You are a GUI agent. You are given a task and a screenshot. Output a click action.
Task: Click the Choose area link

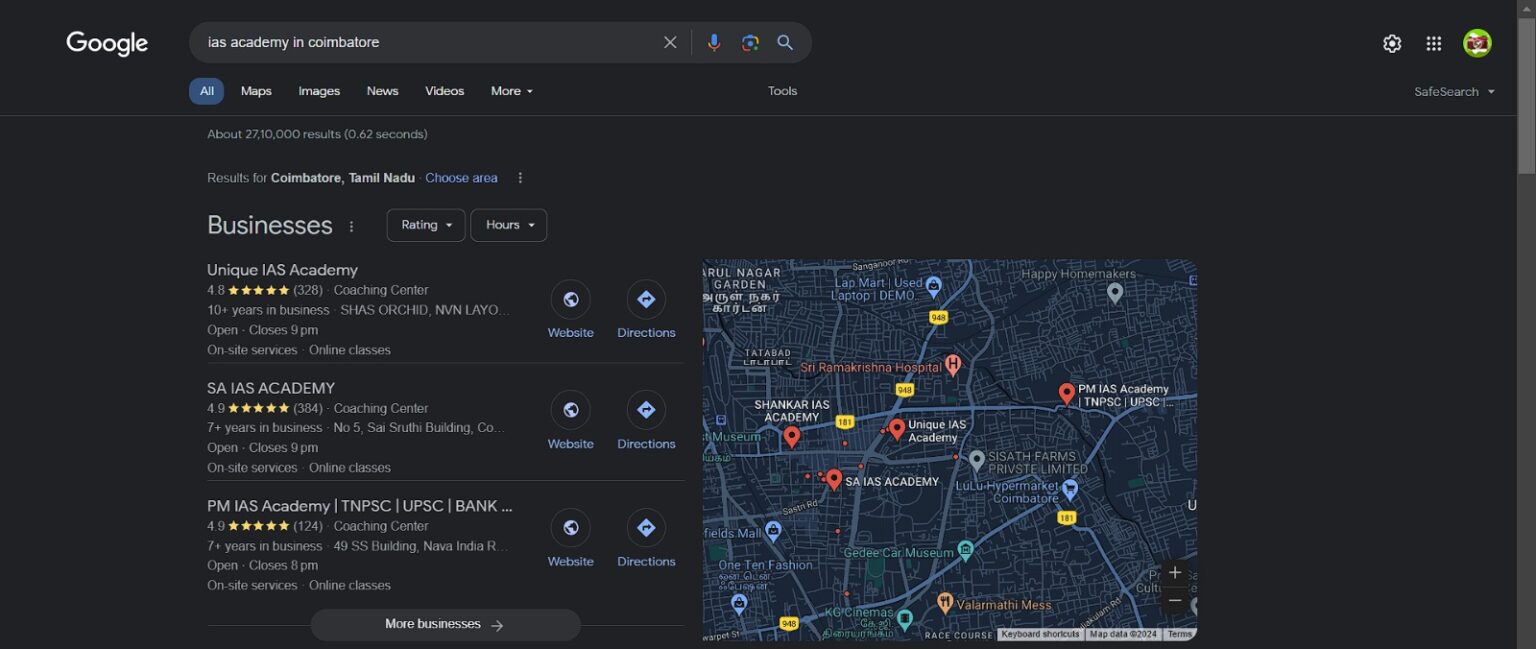coord(461,178)
